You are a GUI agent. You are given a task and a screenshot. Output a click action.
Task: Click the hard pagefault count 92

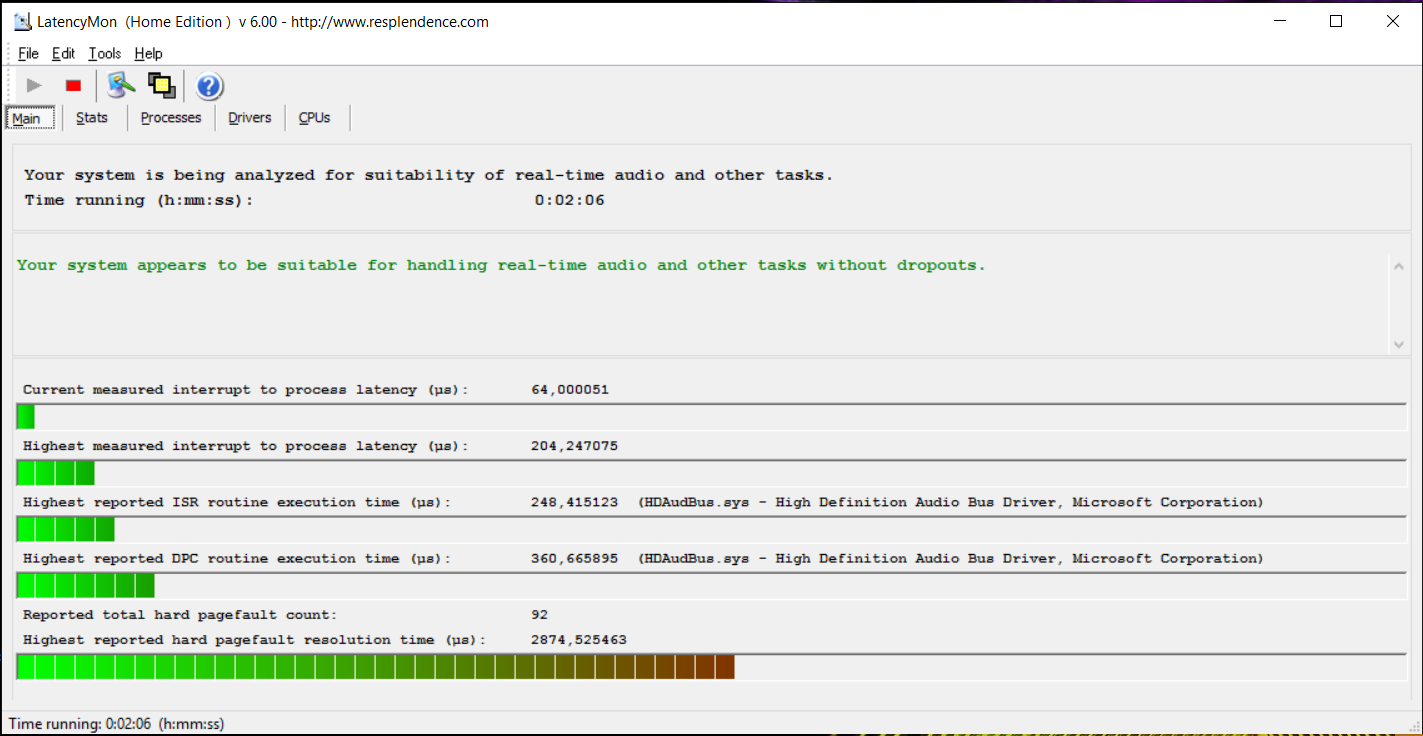(x=540, y=615)
